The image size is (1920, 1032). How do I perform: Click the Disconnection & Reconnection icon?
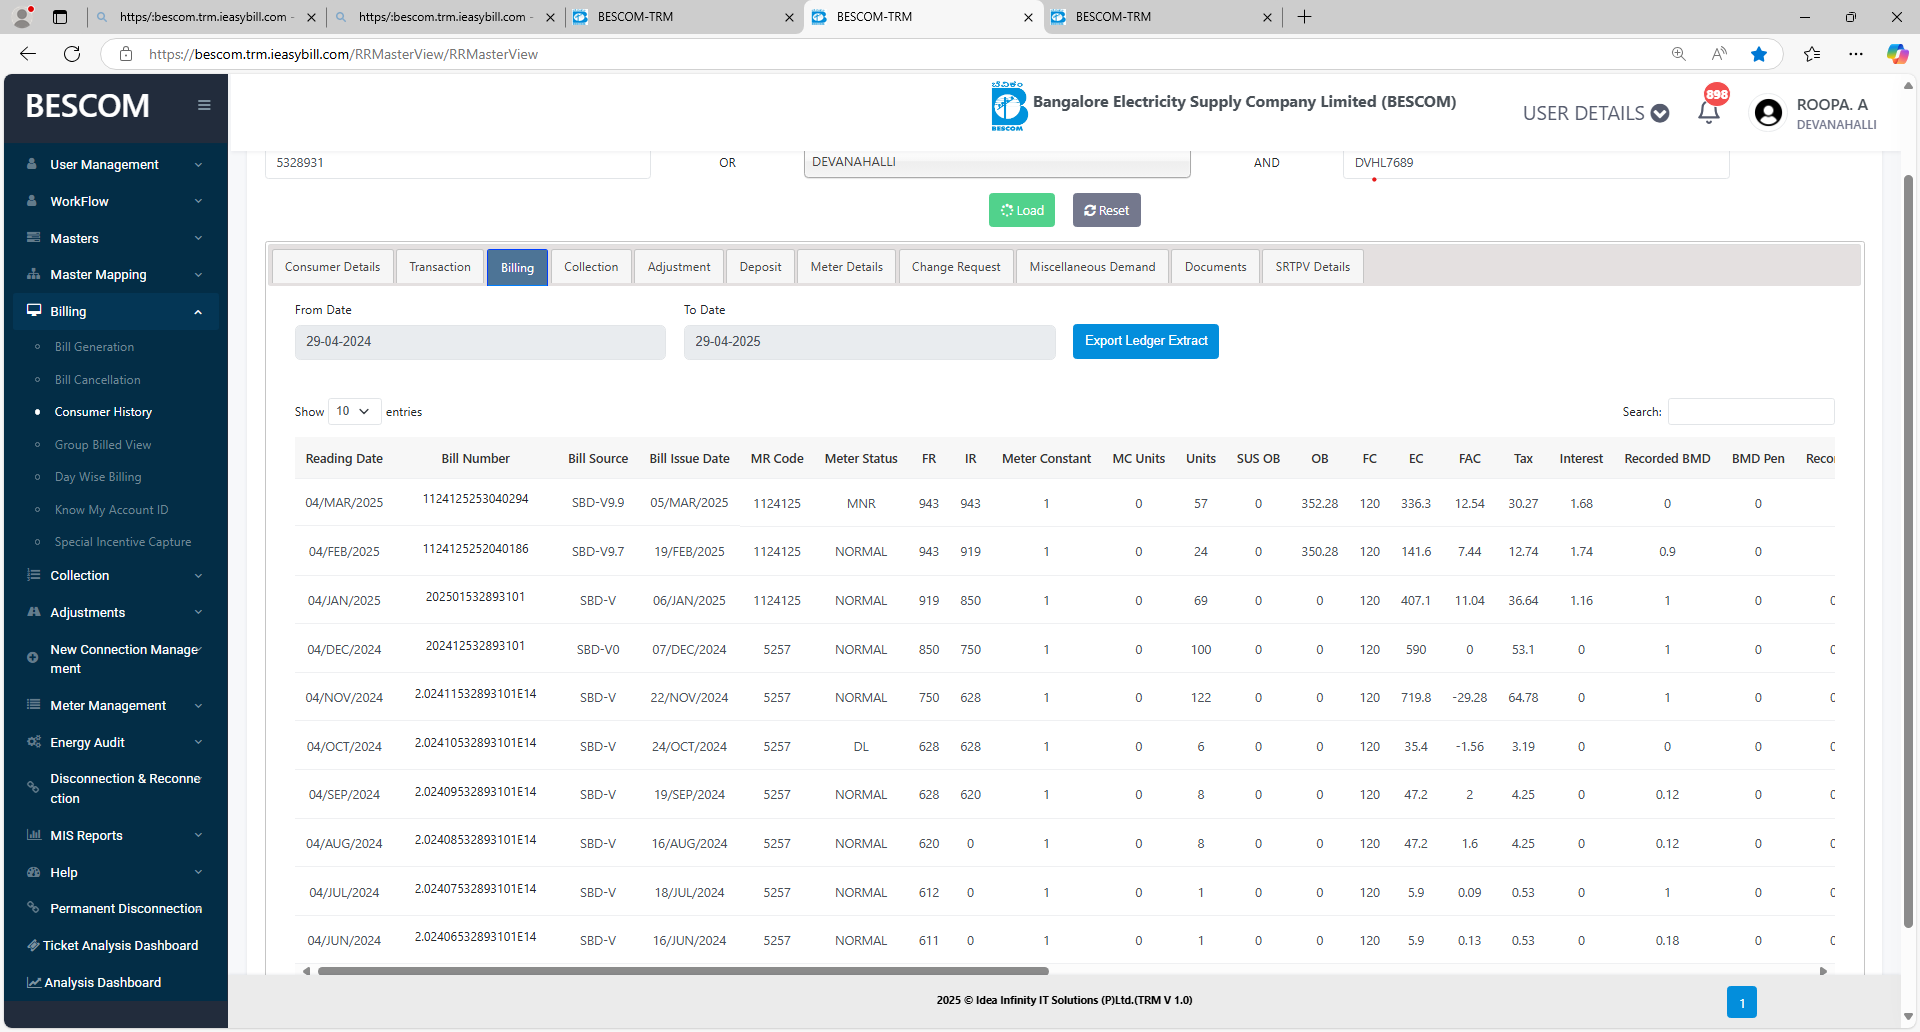tap(33, 788)
